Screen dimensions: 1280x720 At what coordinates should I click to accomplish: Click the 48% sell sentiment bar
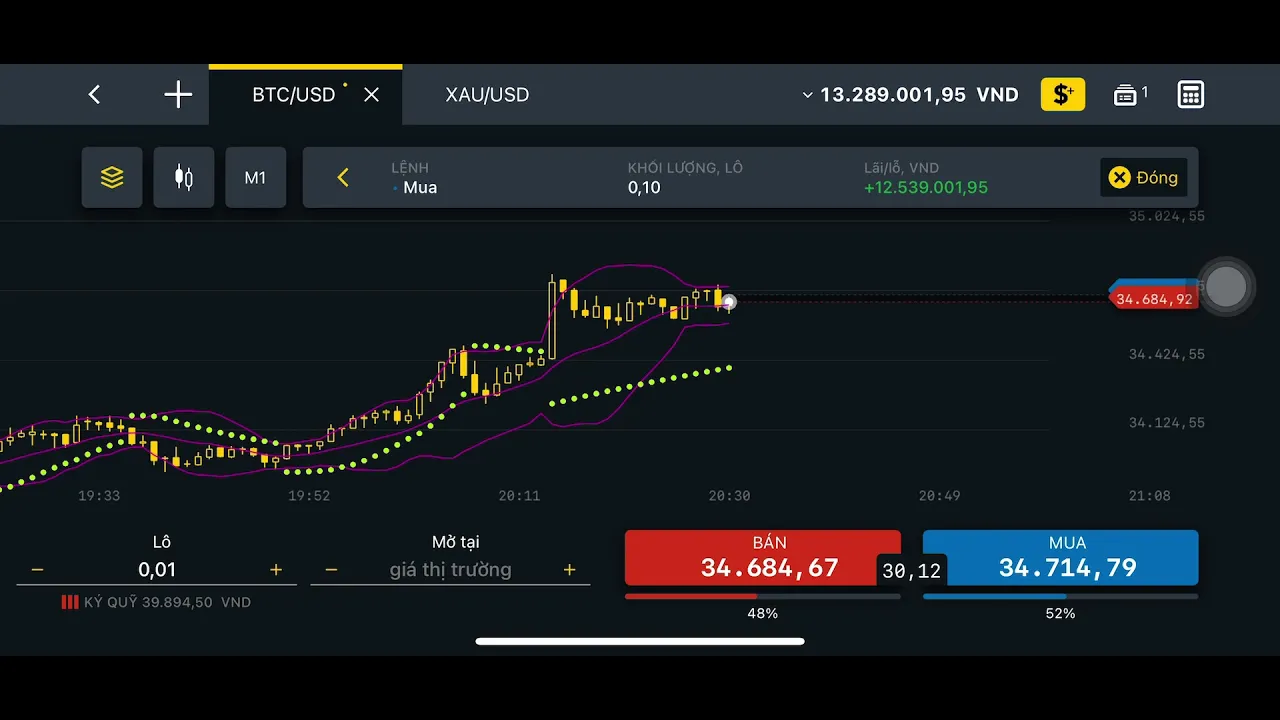[x=763, y=597]
